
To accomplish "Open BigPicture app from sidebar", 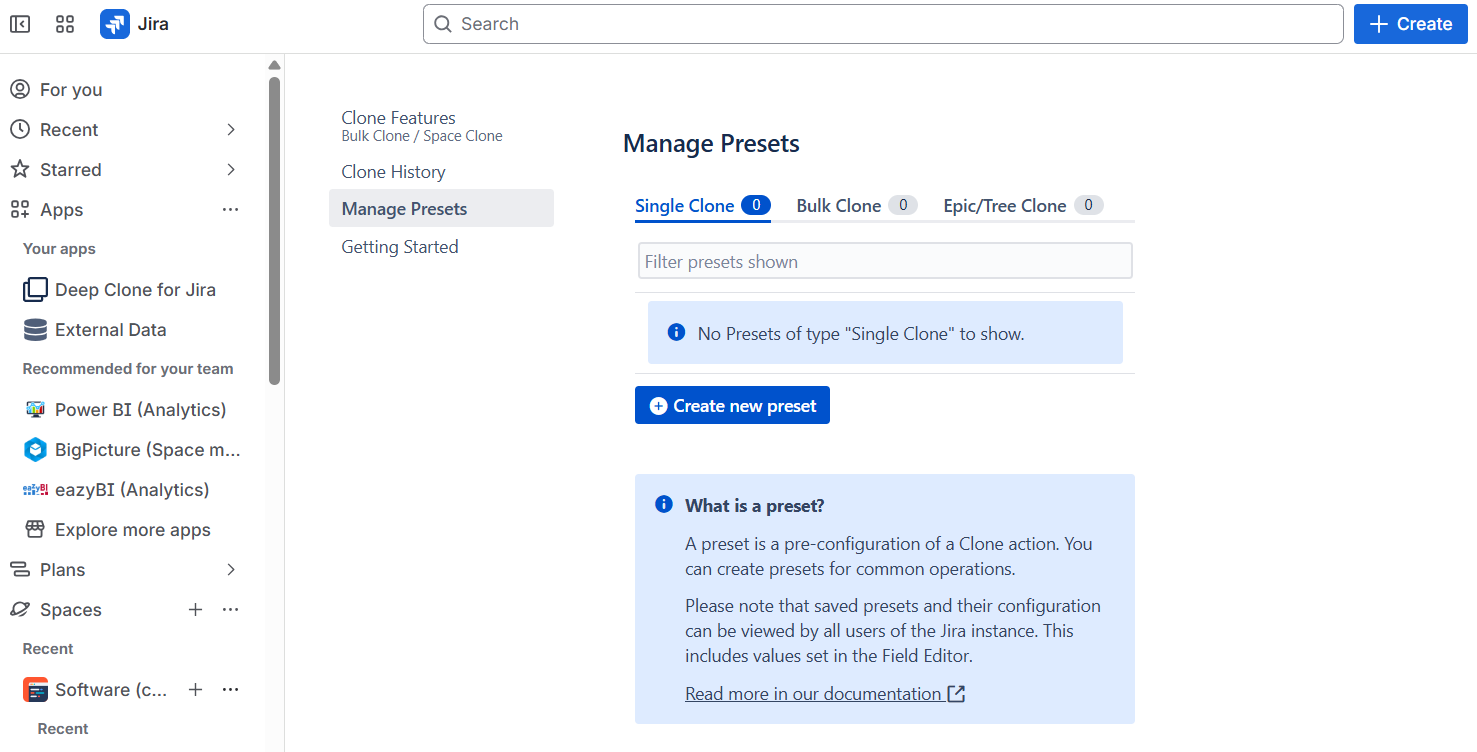I will pyautogui.click(x=147, y=450).
